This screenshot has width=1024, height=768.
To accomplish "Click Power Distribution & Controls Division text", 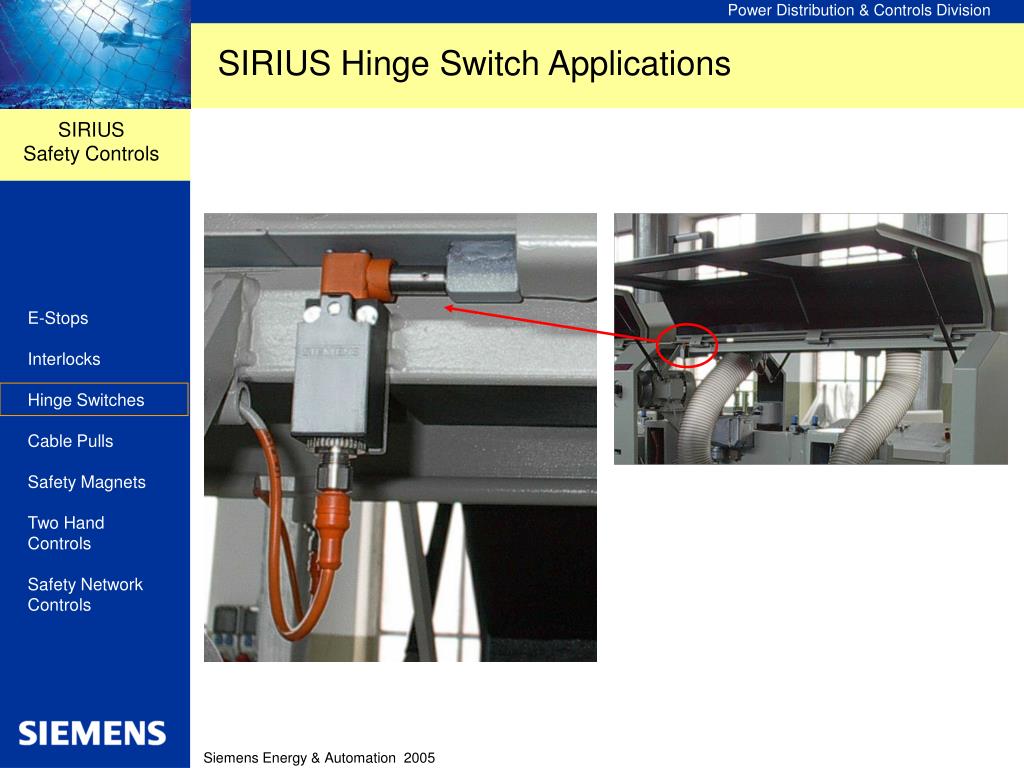I will [x=859, y=10].
